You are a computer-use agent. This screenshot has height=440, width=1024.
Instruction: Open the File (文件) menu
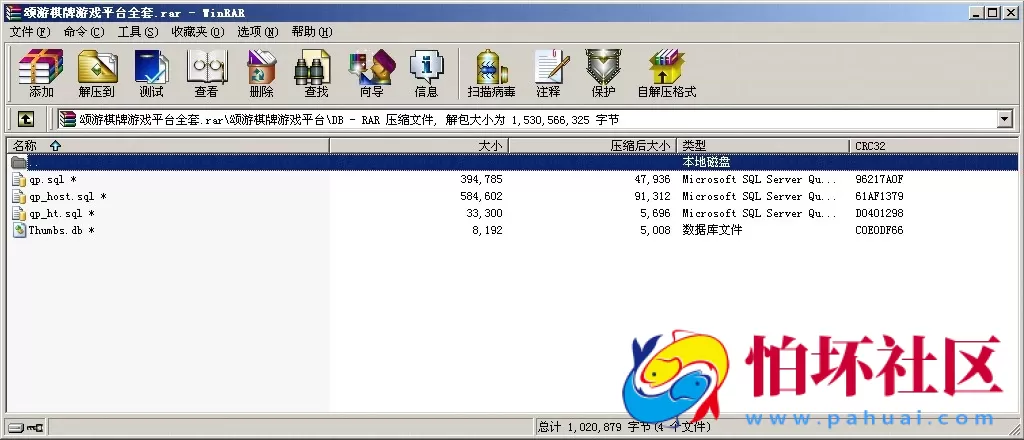[30, 32]
